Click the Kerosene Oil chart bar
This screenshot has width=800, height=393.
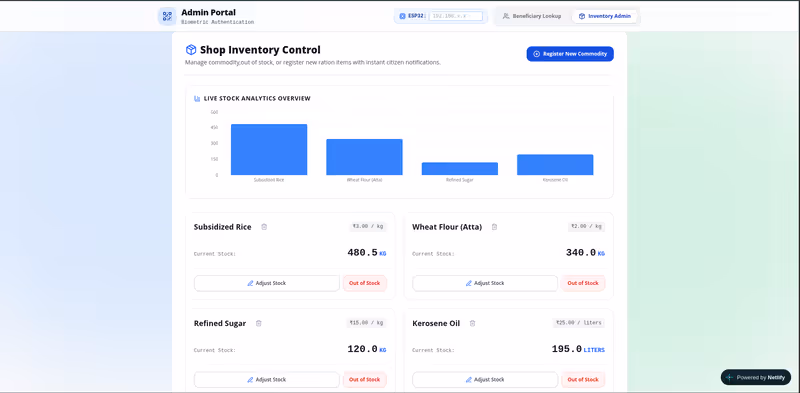tap(555, 165)
